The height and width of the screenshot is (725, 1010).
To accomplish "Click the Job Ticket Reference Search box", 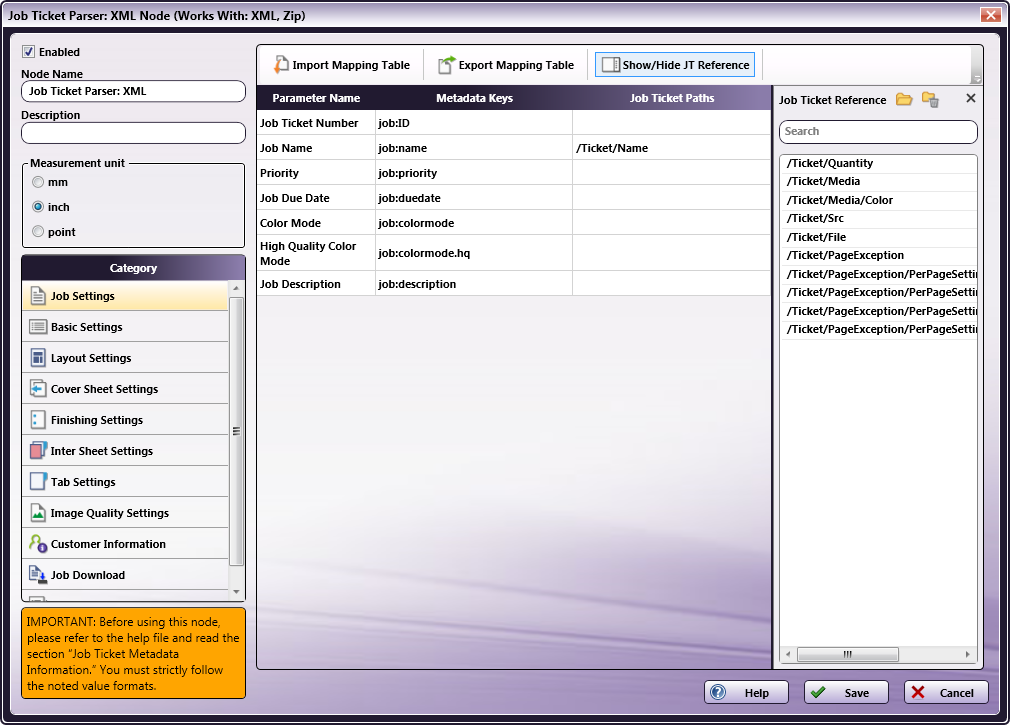I will point(878,131).
